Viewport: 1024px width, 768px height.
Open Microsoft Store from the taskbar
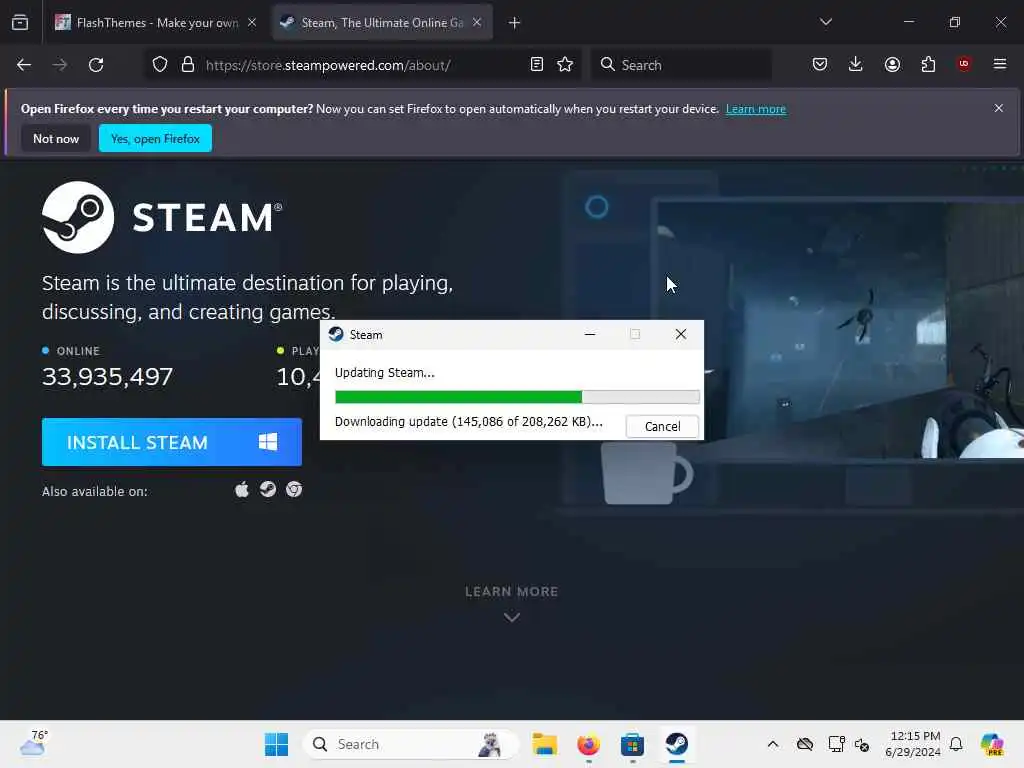point(632,744)
